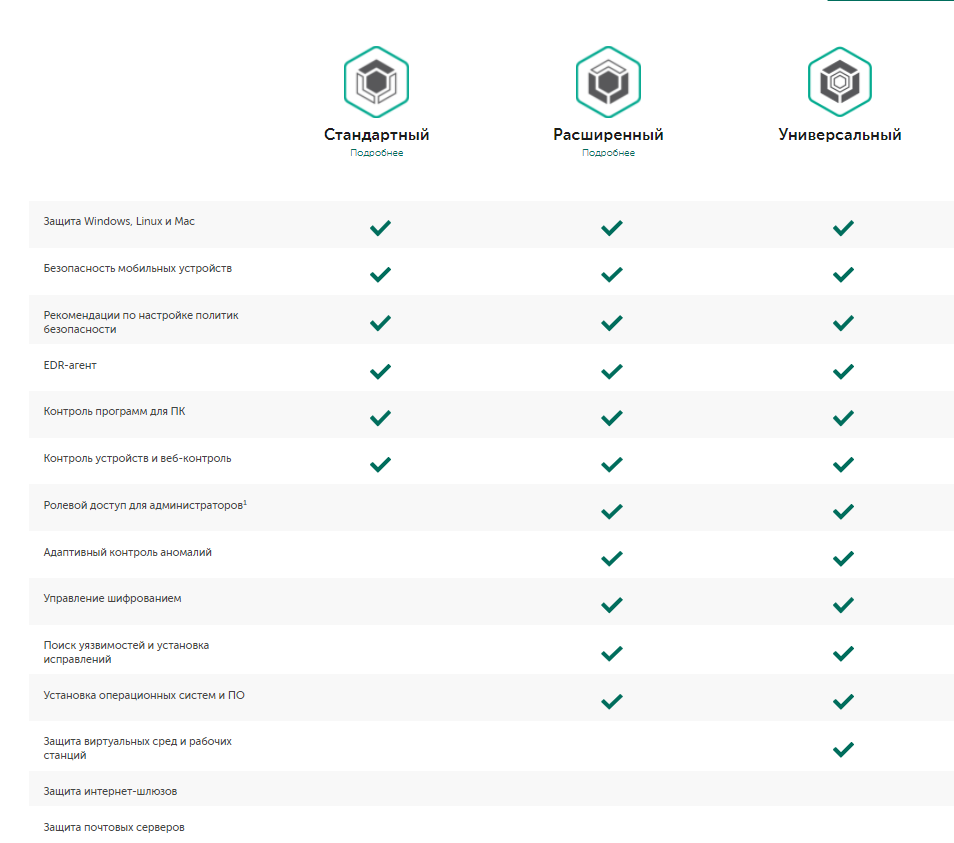
Task: Click Расширенный checkmark for Управление шифрованием
Action: [612, 604]
